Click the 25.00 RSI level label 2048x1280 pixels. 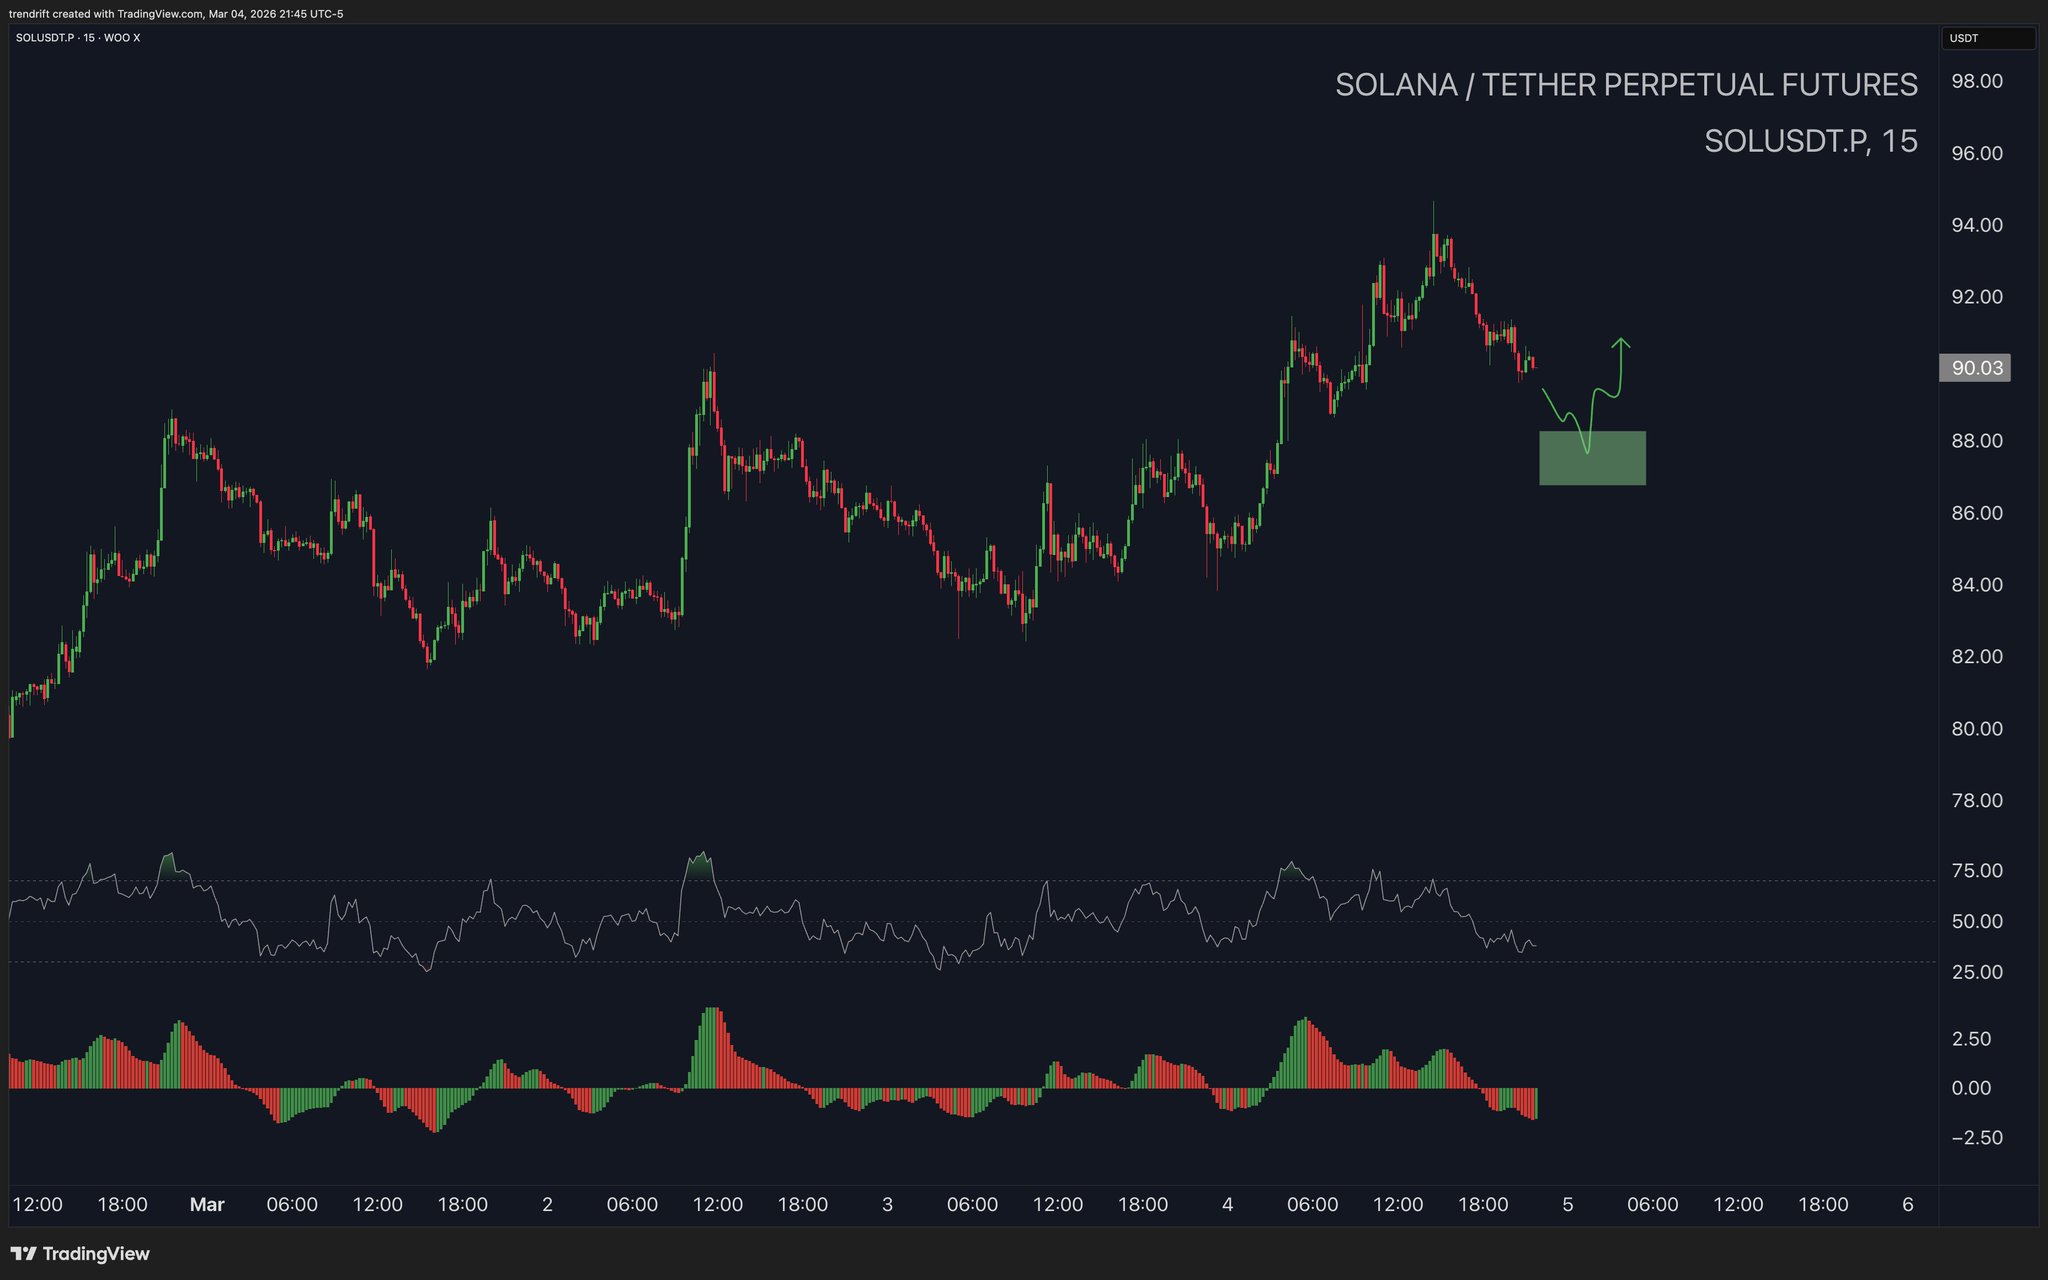(x=1977, y=972)
